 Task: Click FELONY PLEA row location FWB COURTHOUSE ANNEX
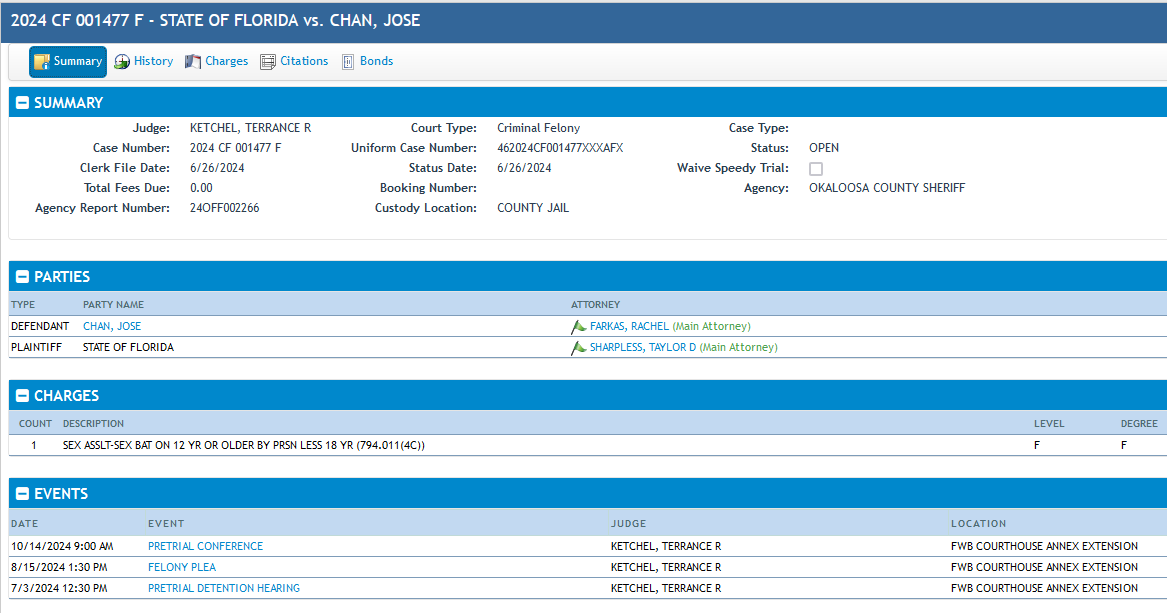tap(1044, 567)
